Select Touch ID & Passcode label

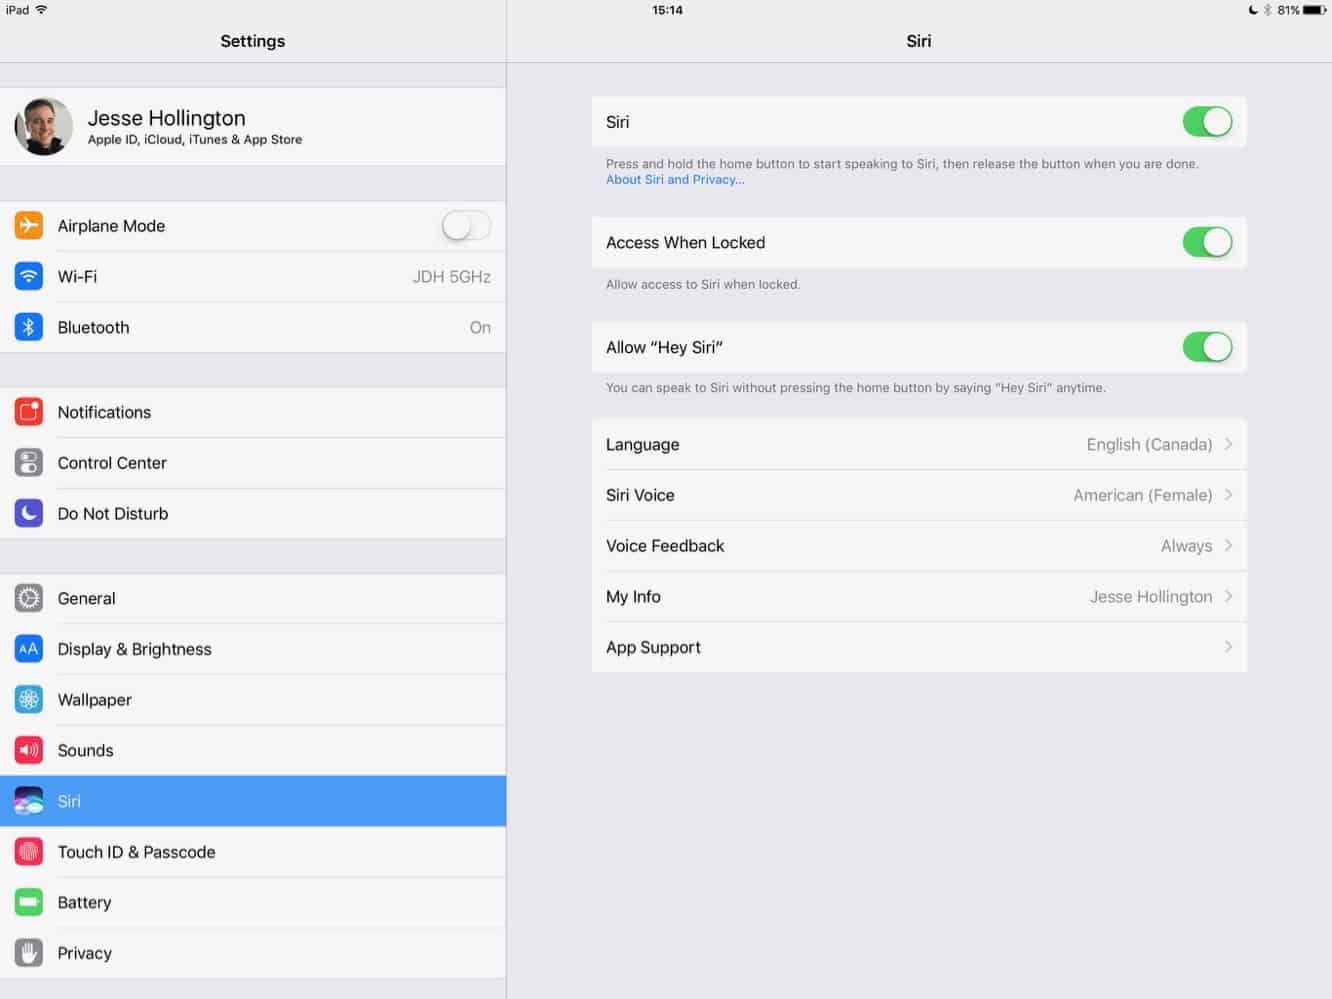[136, 852]
